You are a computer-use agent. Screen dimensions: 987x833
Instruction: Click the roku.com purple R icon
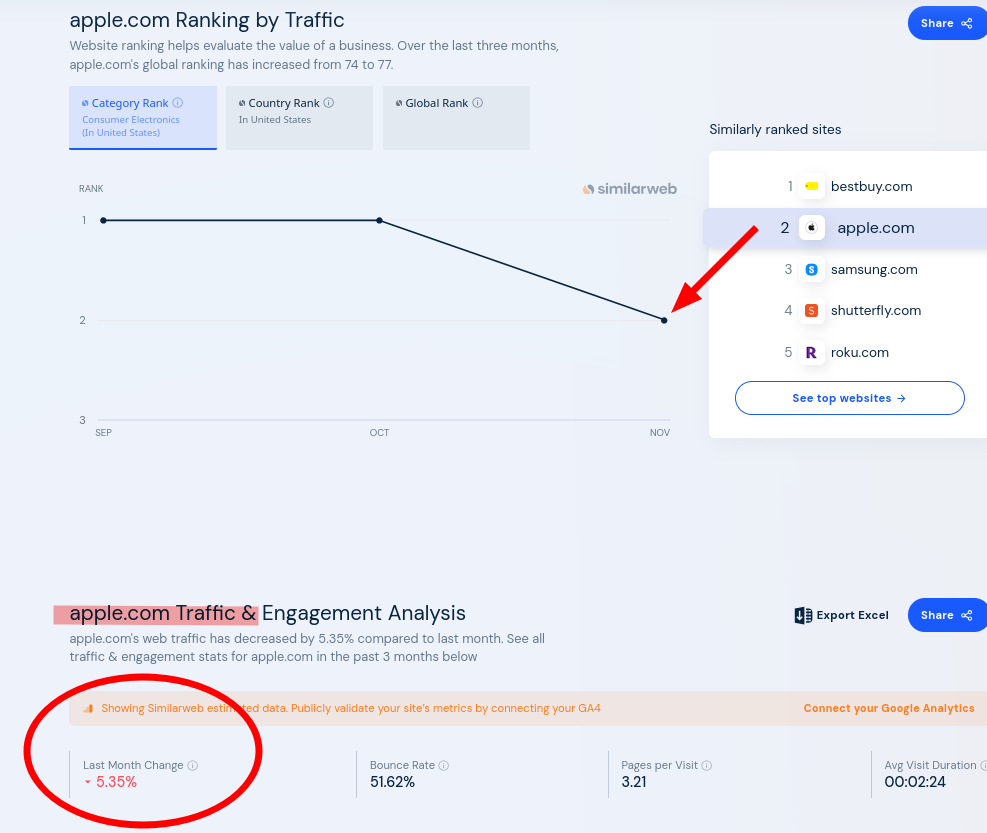click(811, 352)
